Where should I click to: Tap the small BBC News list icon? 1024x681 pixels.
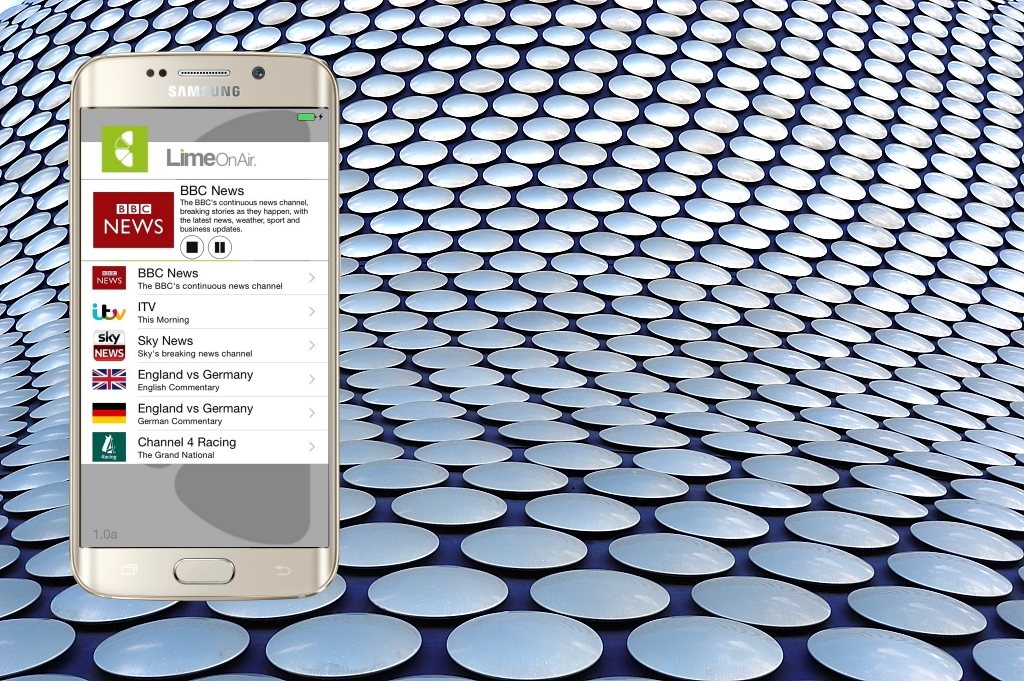[109, 278]
